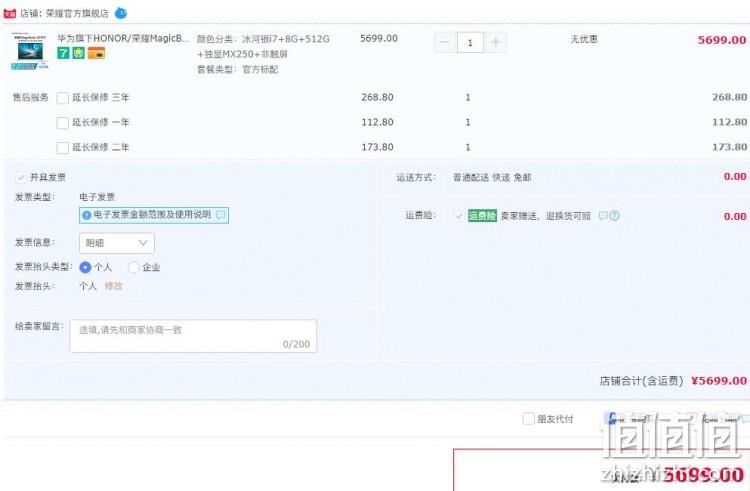Open the HONOR MagicBook product thumbnail
This screenshot has height=491, width=750.
30,51
